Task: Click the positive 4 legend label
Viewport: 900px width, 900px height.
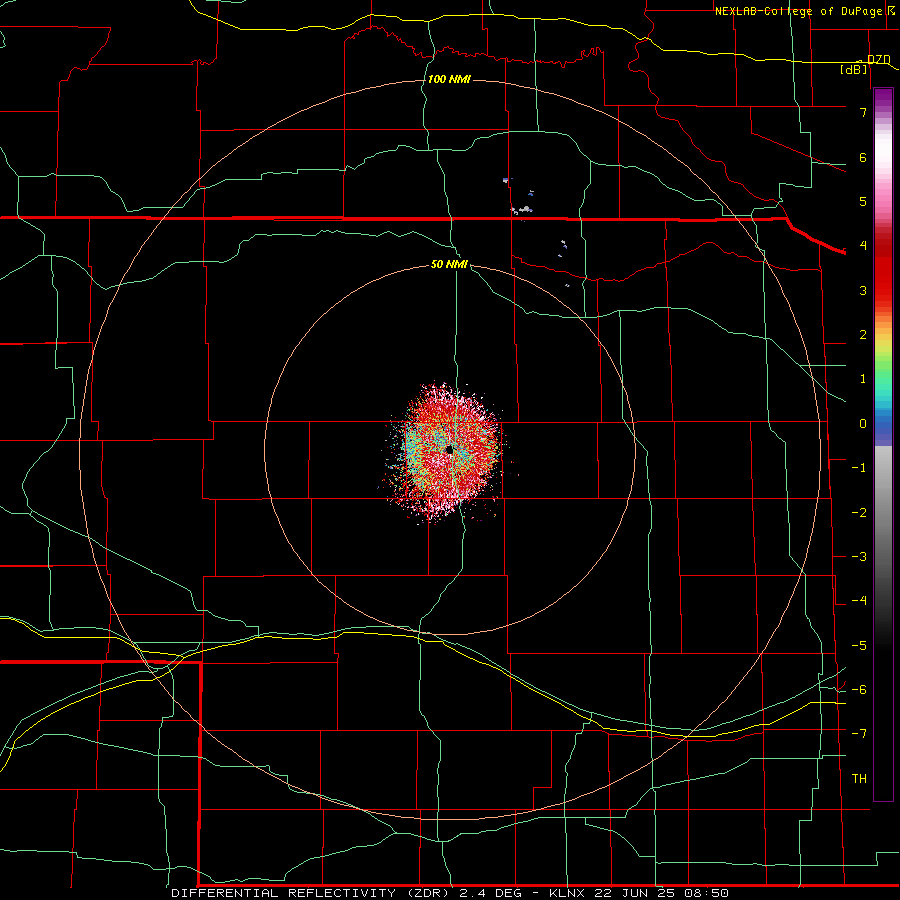Action: click(x=863, y=246)
